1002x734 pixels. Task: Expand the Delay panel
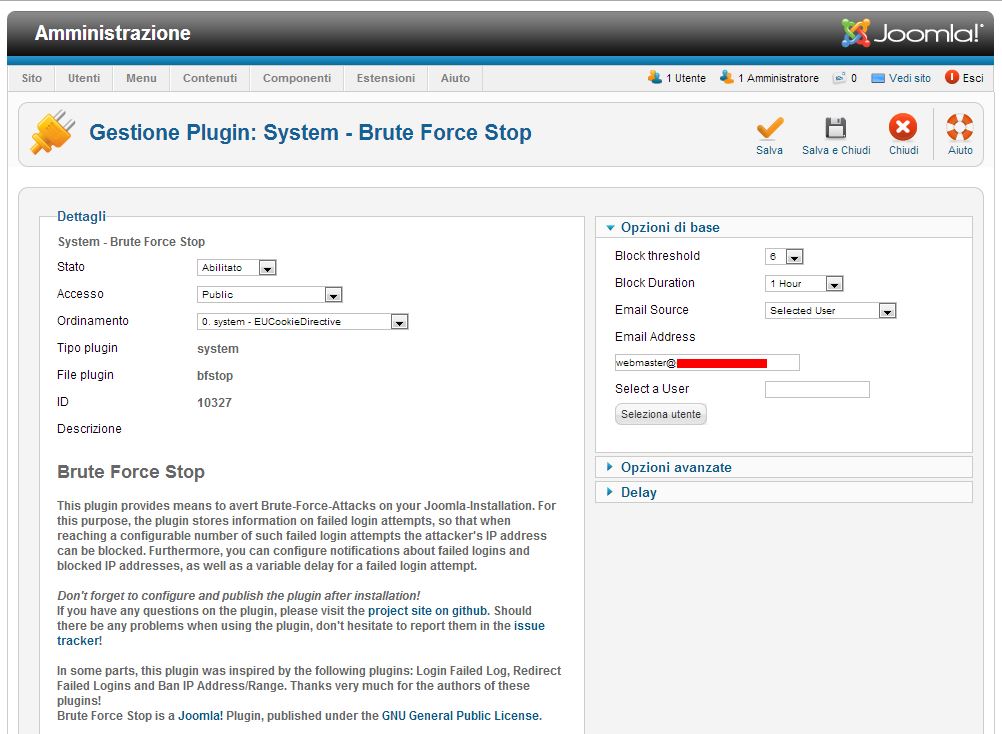(783, 492)
